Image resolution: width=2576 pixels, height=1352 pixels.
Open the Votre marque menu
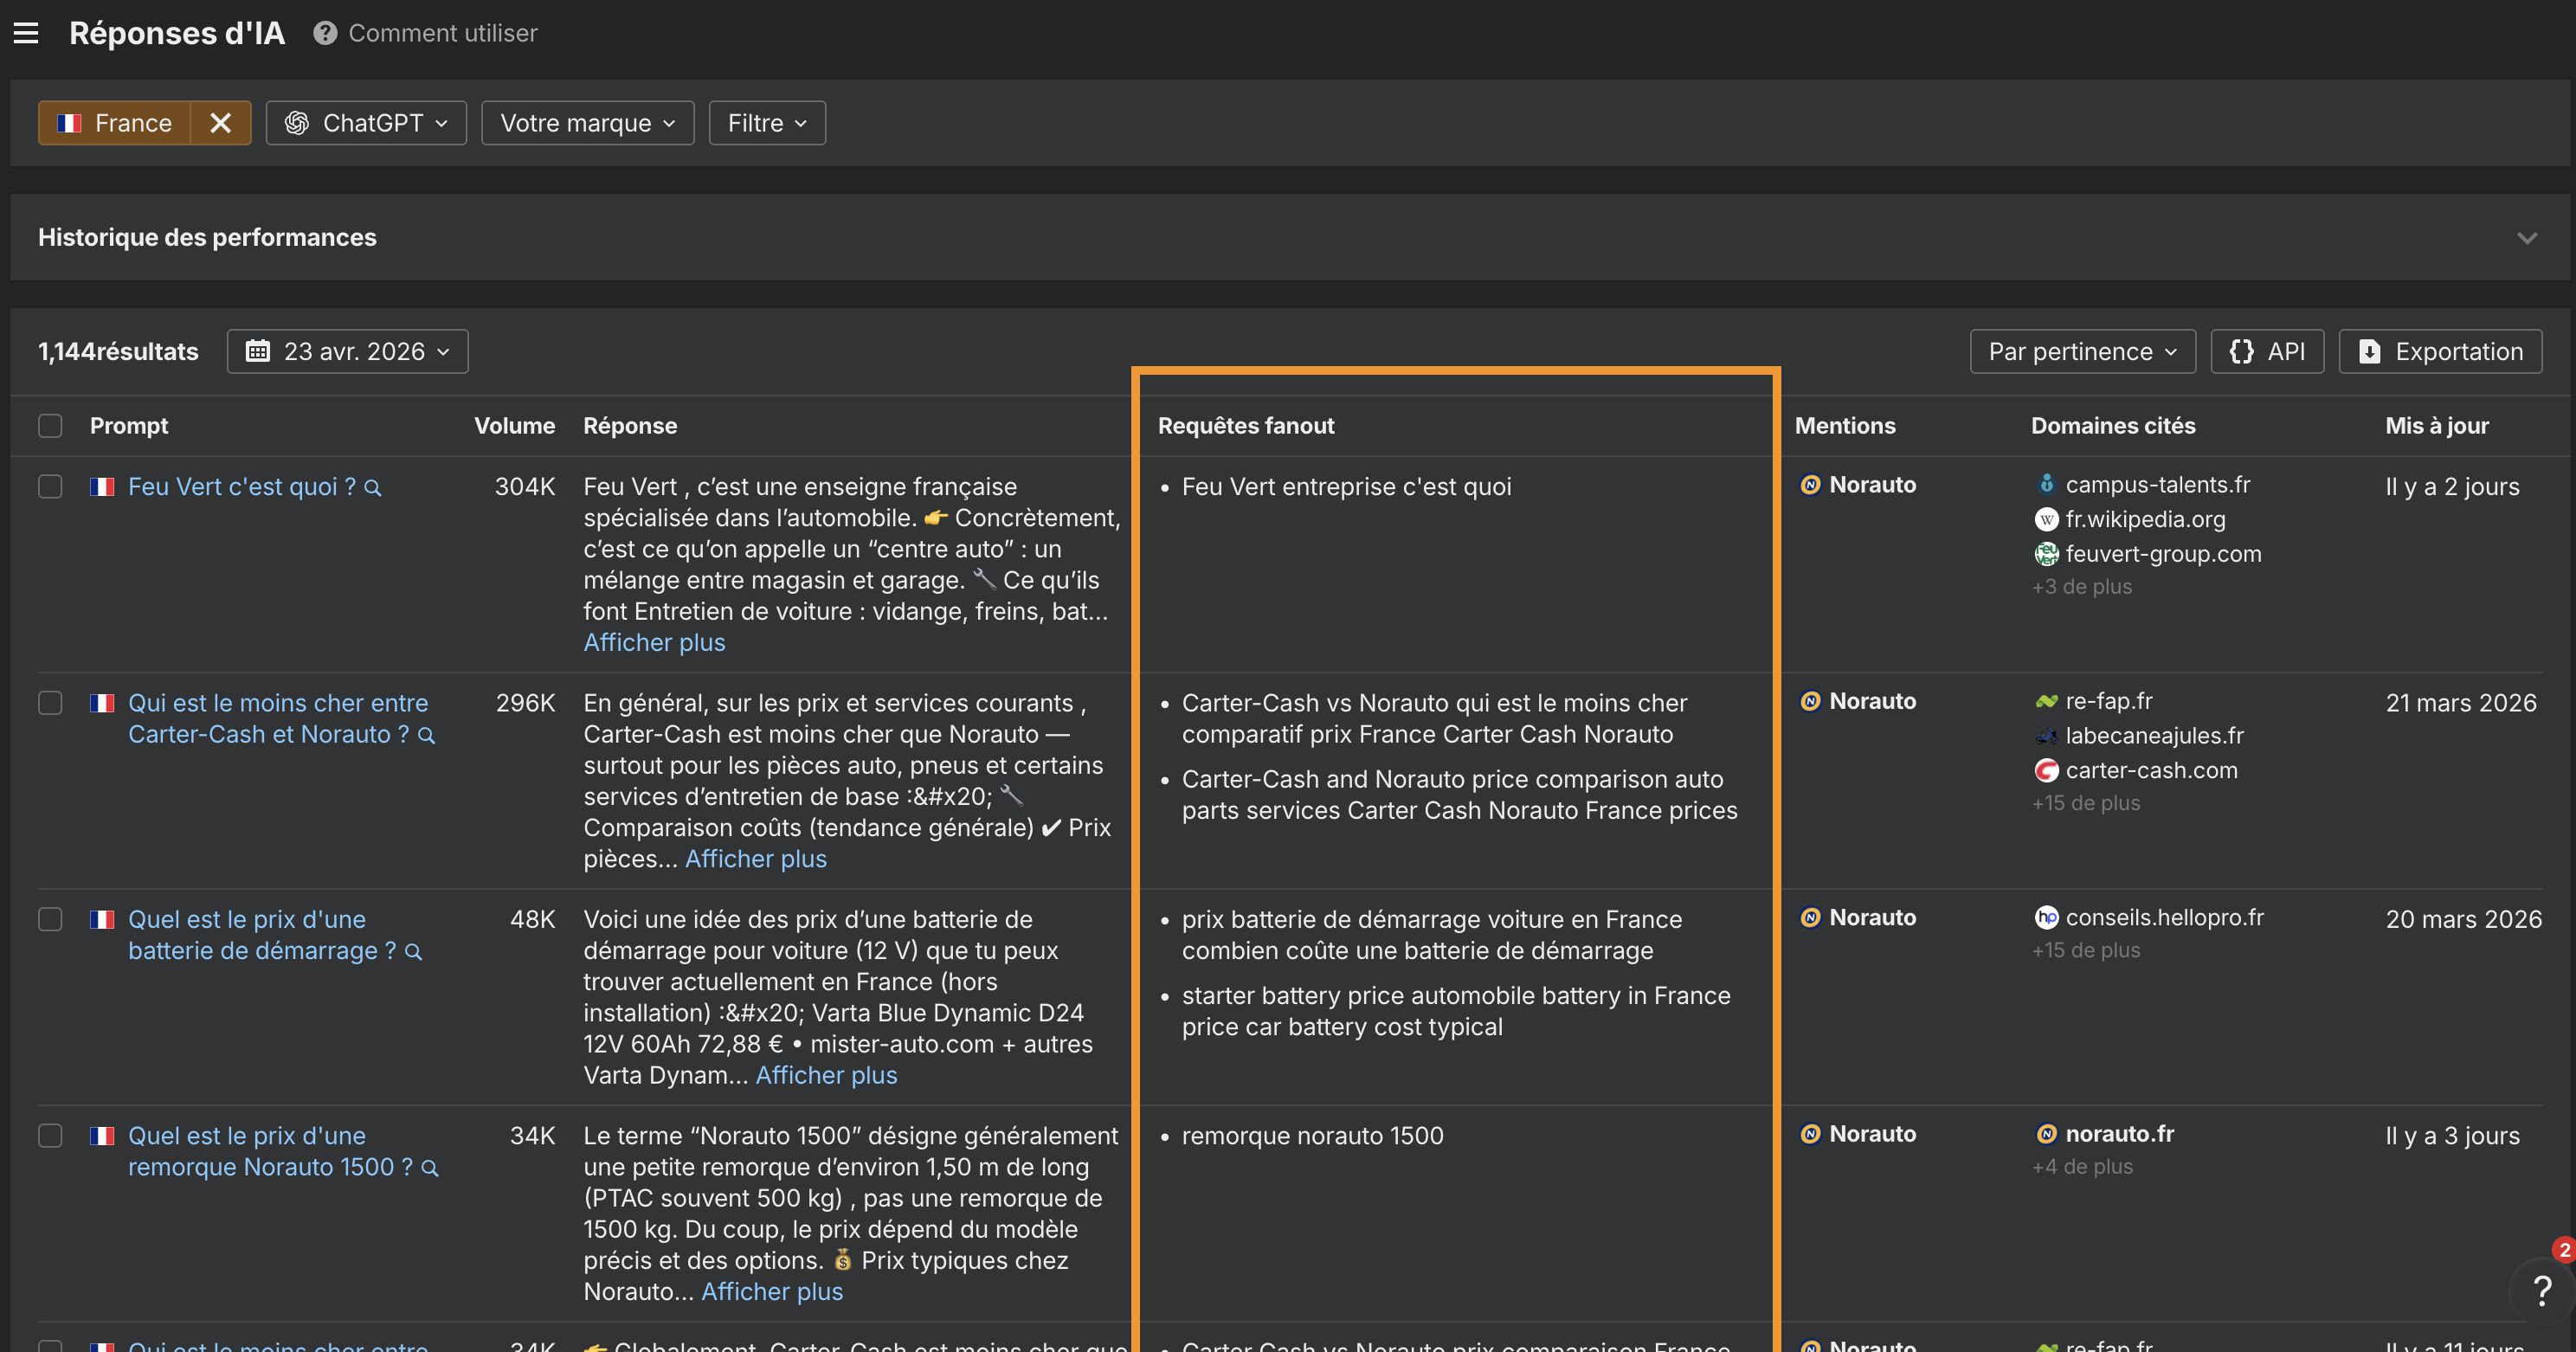click(x=586, y=122)
